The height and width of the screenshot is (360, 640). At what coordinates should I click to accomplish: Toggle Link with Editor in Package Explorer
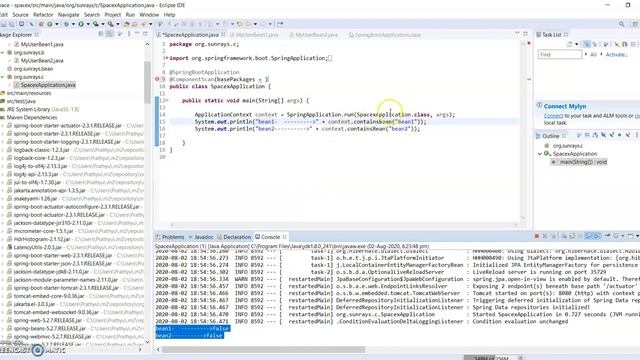click(x=109, y=34)
